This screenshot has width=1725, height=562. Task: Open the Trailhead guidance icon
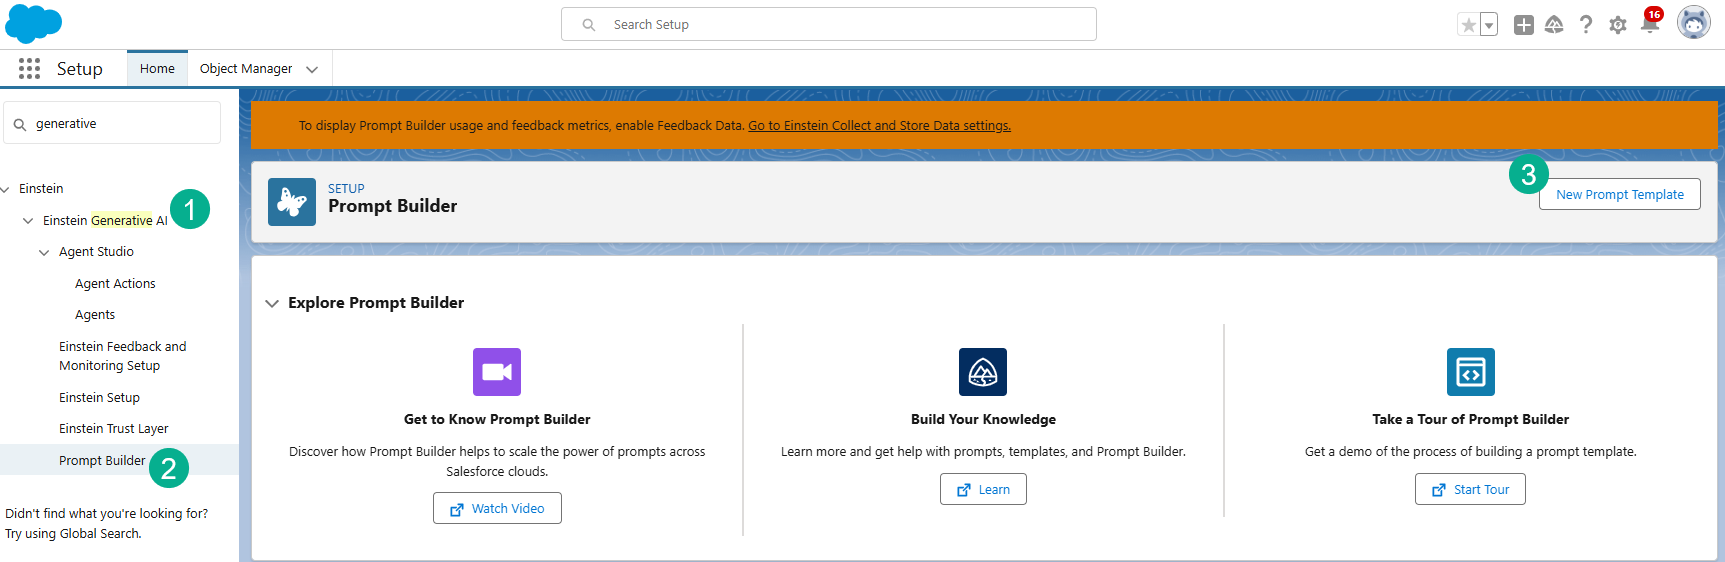tap(1554, 25)
